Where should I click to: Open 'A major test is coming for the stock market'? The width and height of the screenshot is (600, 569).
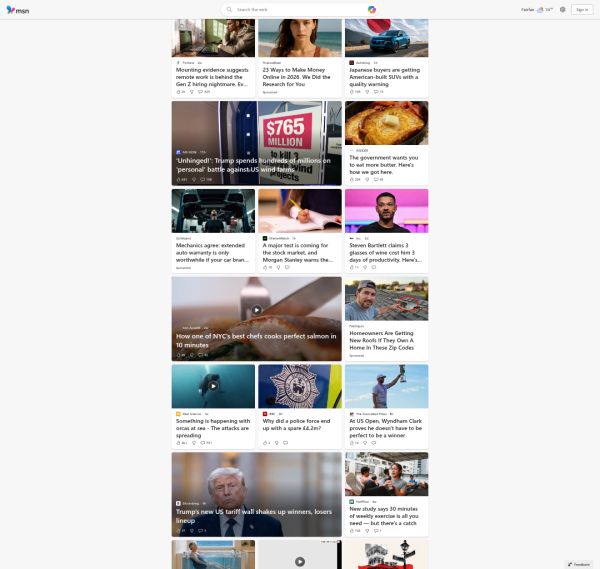tap(298, 253)
